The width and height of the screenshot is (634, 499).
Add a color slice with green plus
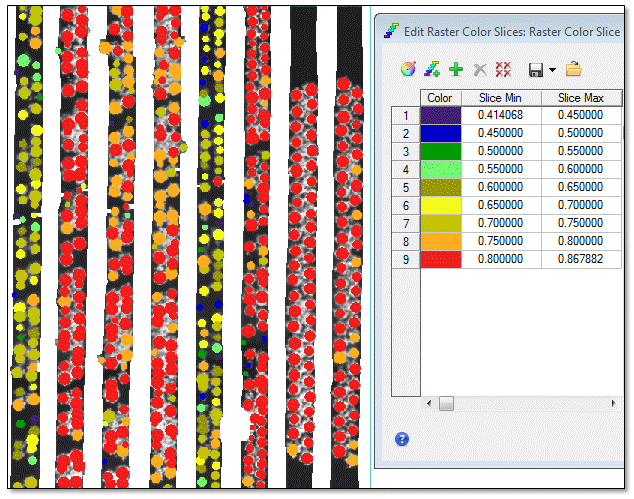(456, 69)
